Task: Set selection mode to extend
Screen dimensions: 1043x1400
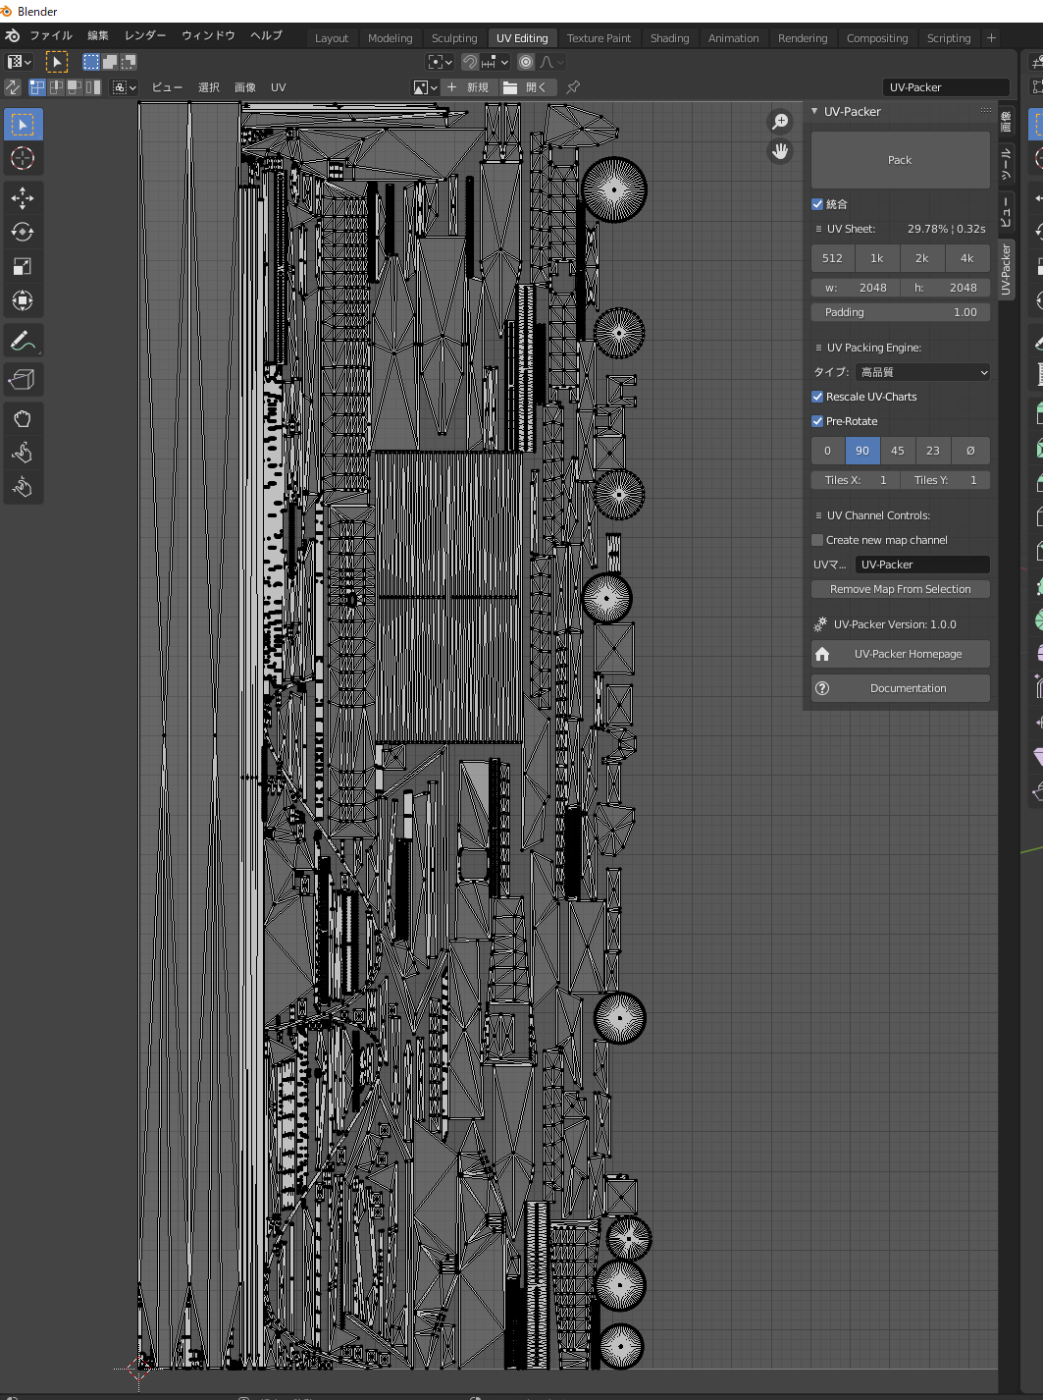Action: [x=110, y=62]
